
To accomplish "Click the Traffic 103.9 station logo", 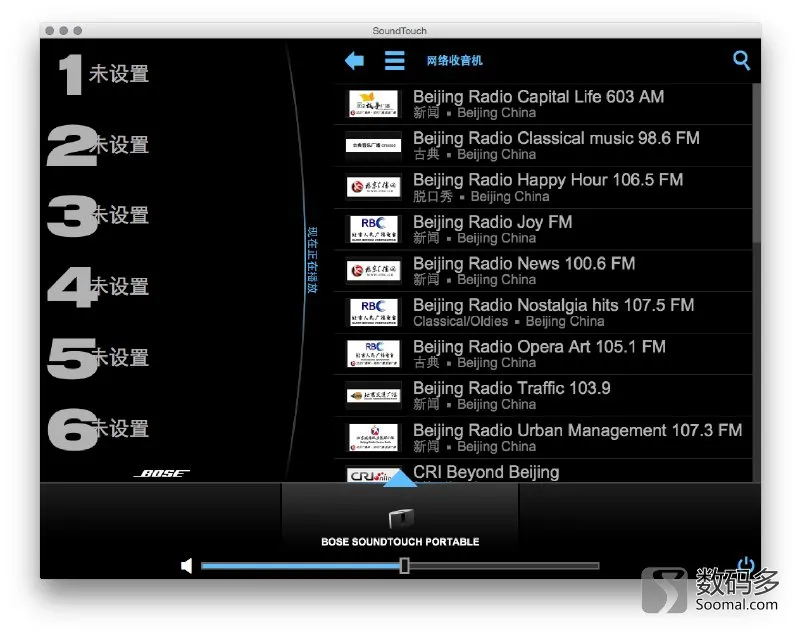I will click(373, 396).
